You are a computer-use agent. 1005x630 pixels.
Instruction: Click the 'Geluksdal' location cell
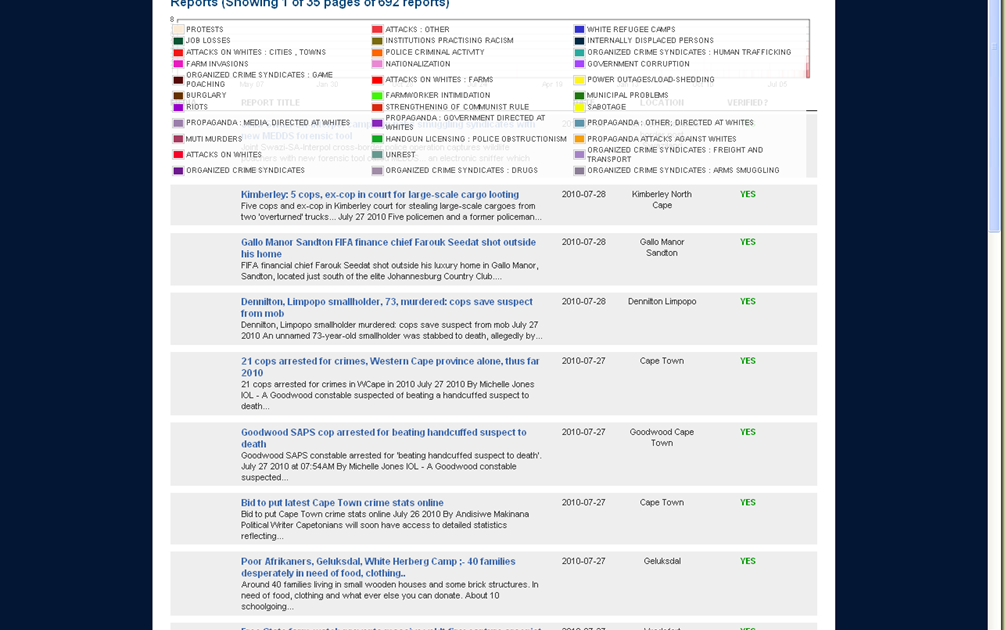662,561
